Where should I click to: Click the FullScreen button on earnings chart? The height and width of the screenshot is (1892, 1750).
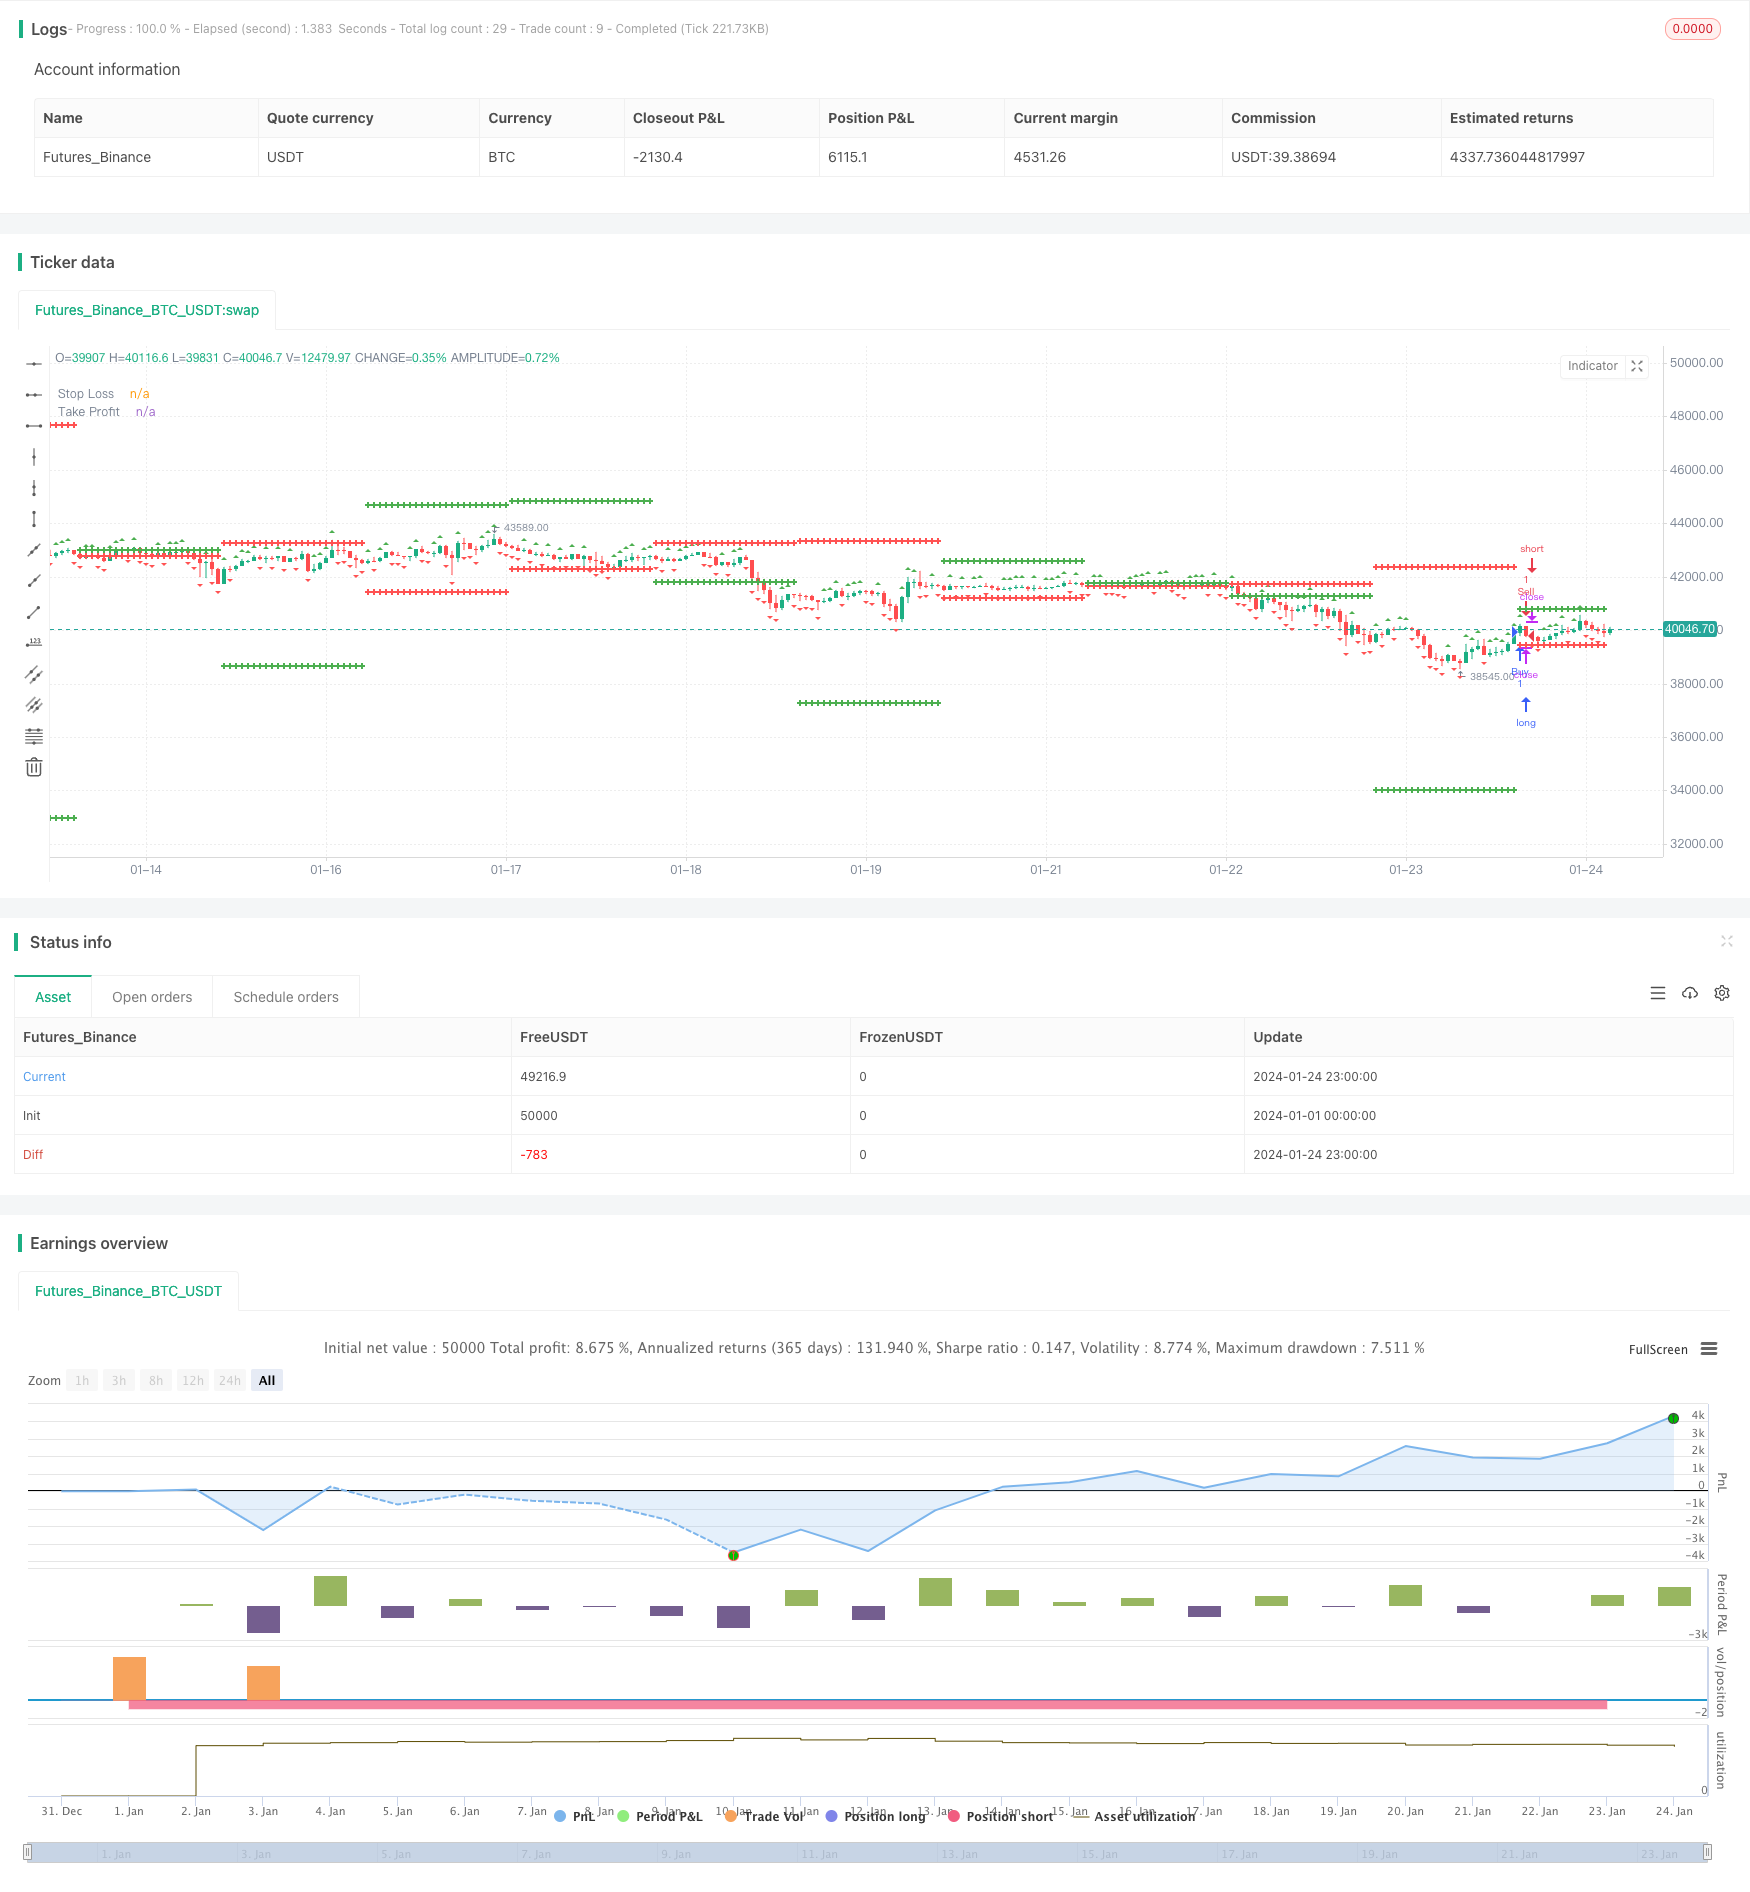1658,1349
